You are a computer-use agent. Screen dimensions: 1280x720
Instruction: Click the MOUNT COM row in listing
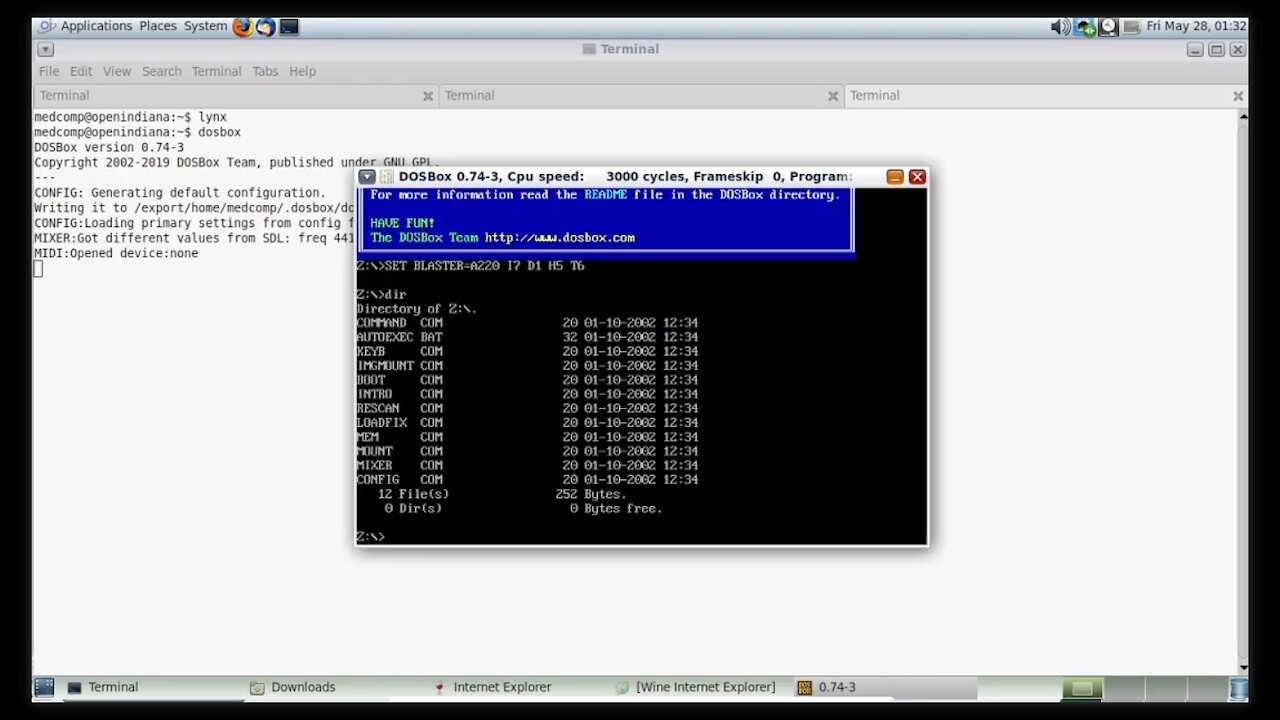[527, 451]
